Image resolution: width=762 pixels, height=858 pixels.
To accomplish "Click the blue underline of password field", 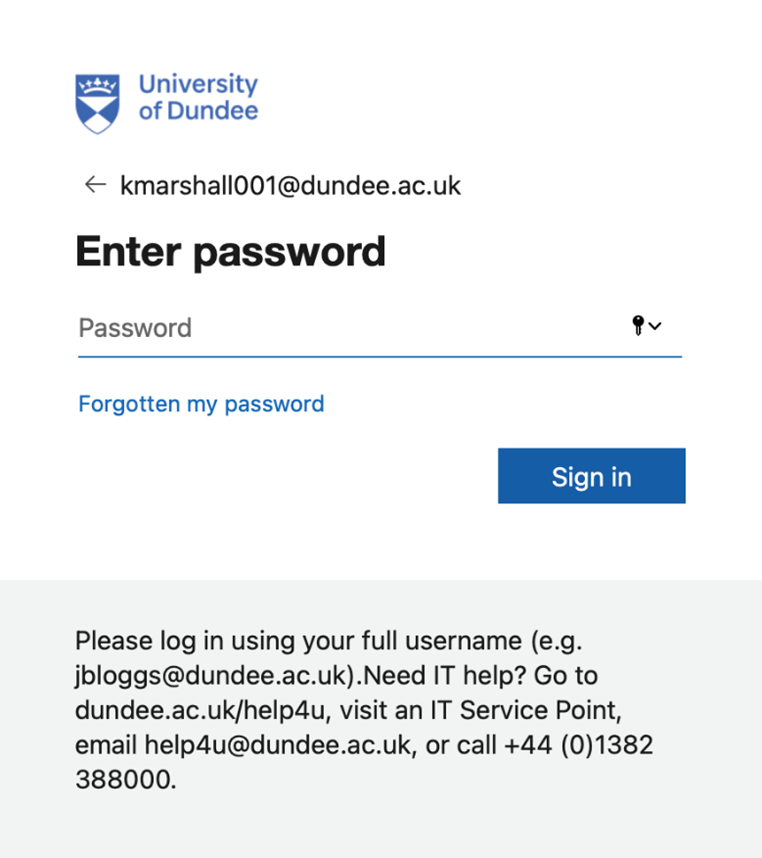I will (x=380, y=357).
